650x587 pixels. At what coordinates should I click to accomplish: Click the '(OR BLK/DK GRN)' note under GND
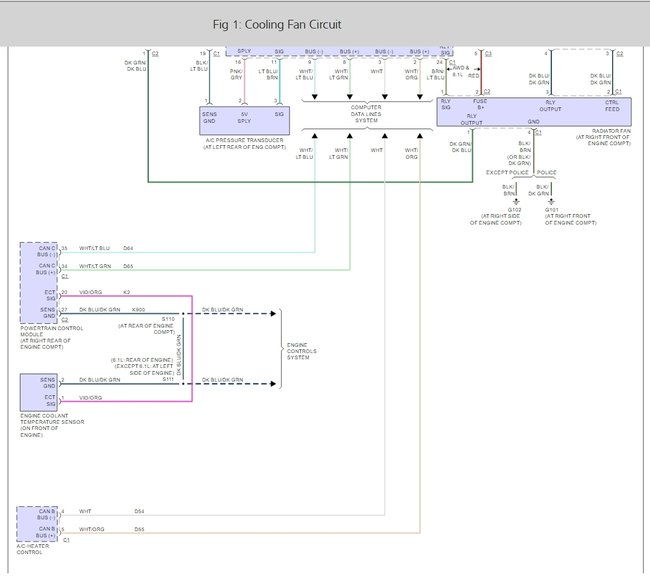pyautogui.click(x=519, y=160)
